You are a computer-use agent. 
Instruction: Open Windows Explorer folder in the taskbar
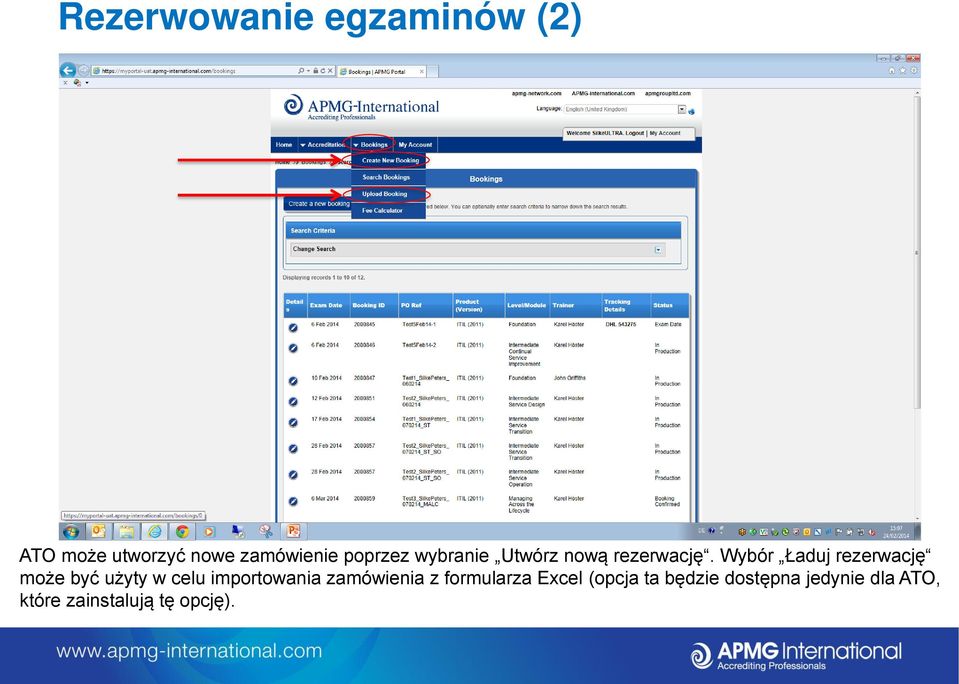127,531
